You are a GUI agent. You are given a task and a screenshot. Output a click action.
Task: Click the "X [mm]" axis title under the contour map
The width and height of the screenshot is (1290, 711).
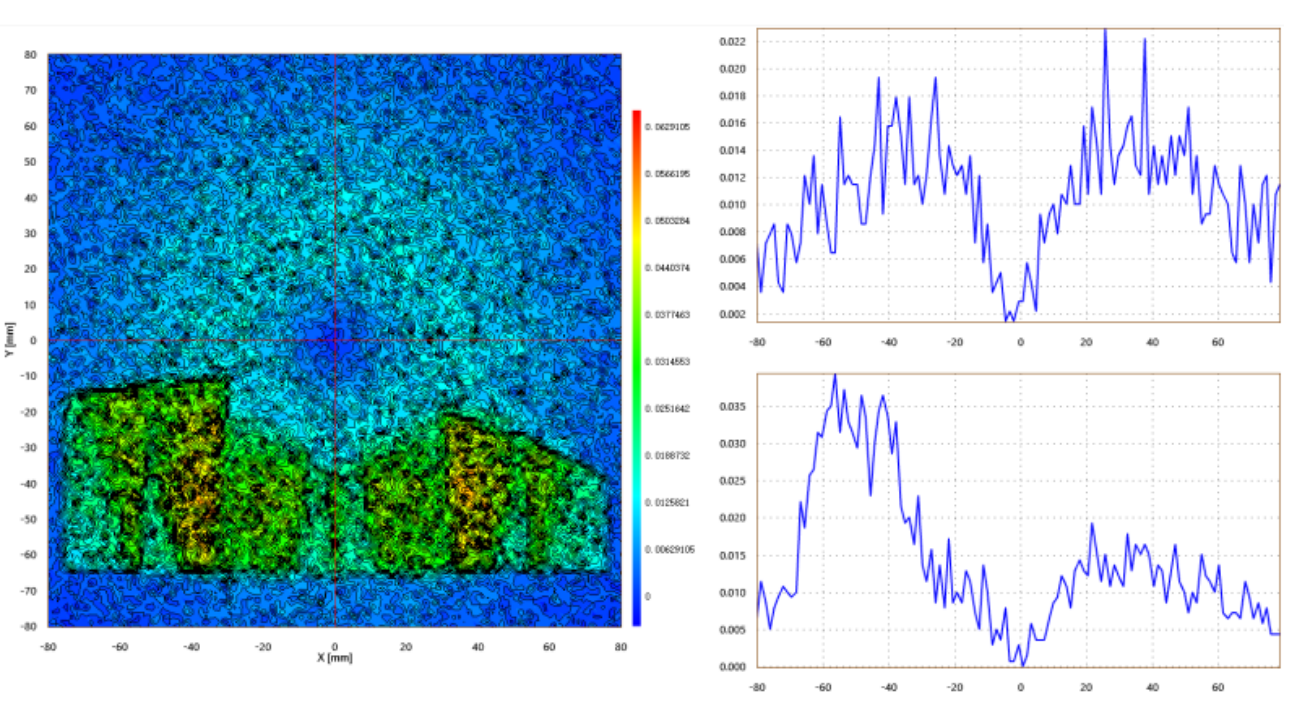[334, 658]
